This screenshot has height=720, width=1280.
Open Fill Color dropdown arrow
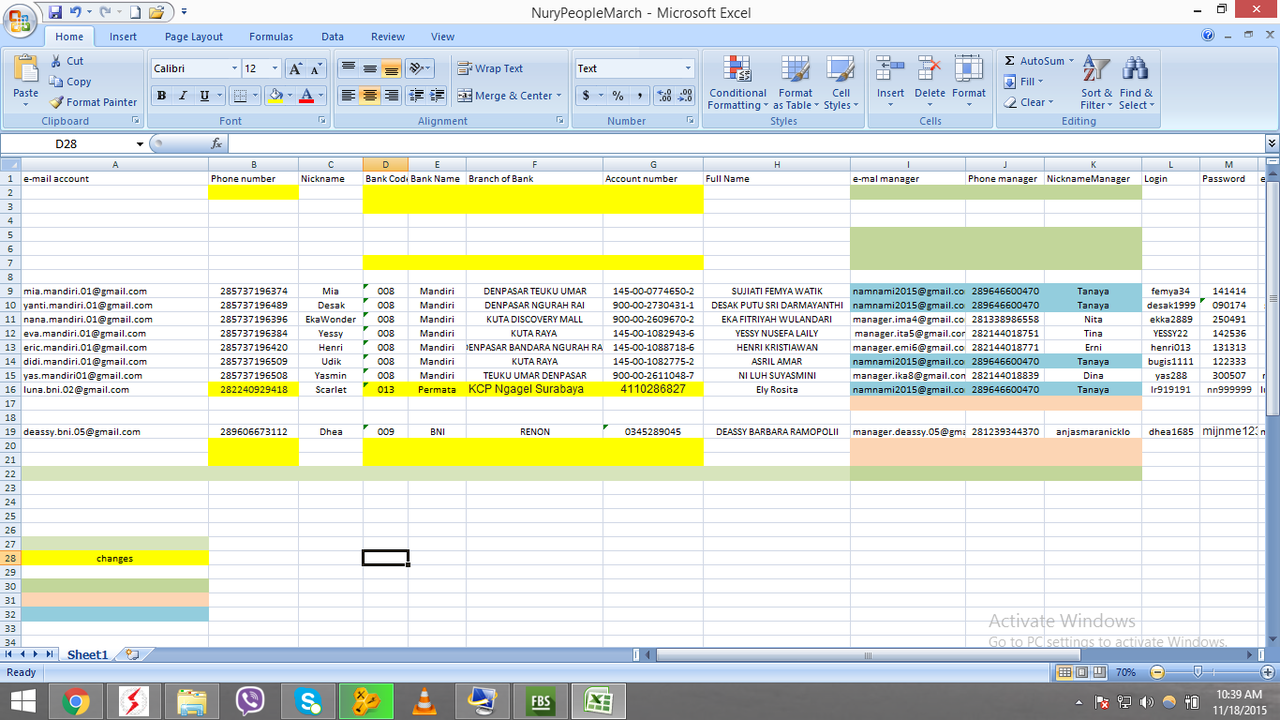(x=289, y=96)
